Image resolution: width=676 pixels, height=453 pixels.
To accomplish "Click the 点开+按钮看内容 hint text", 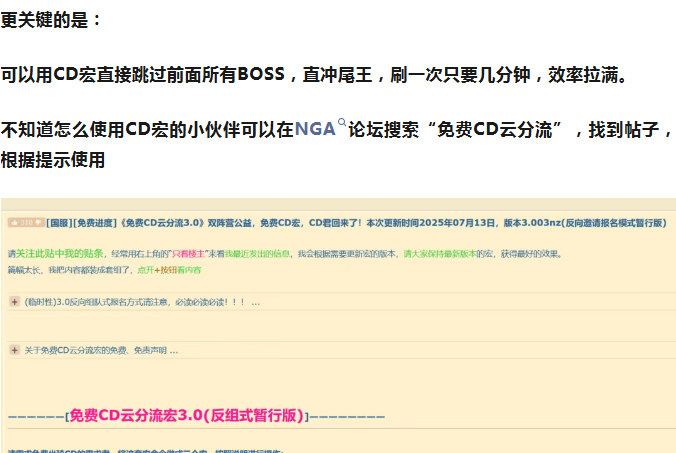I will point(168,270).
